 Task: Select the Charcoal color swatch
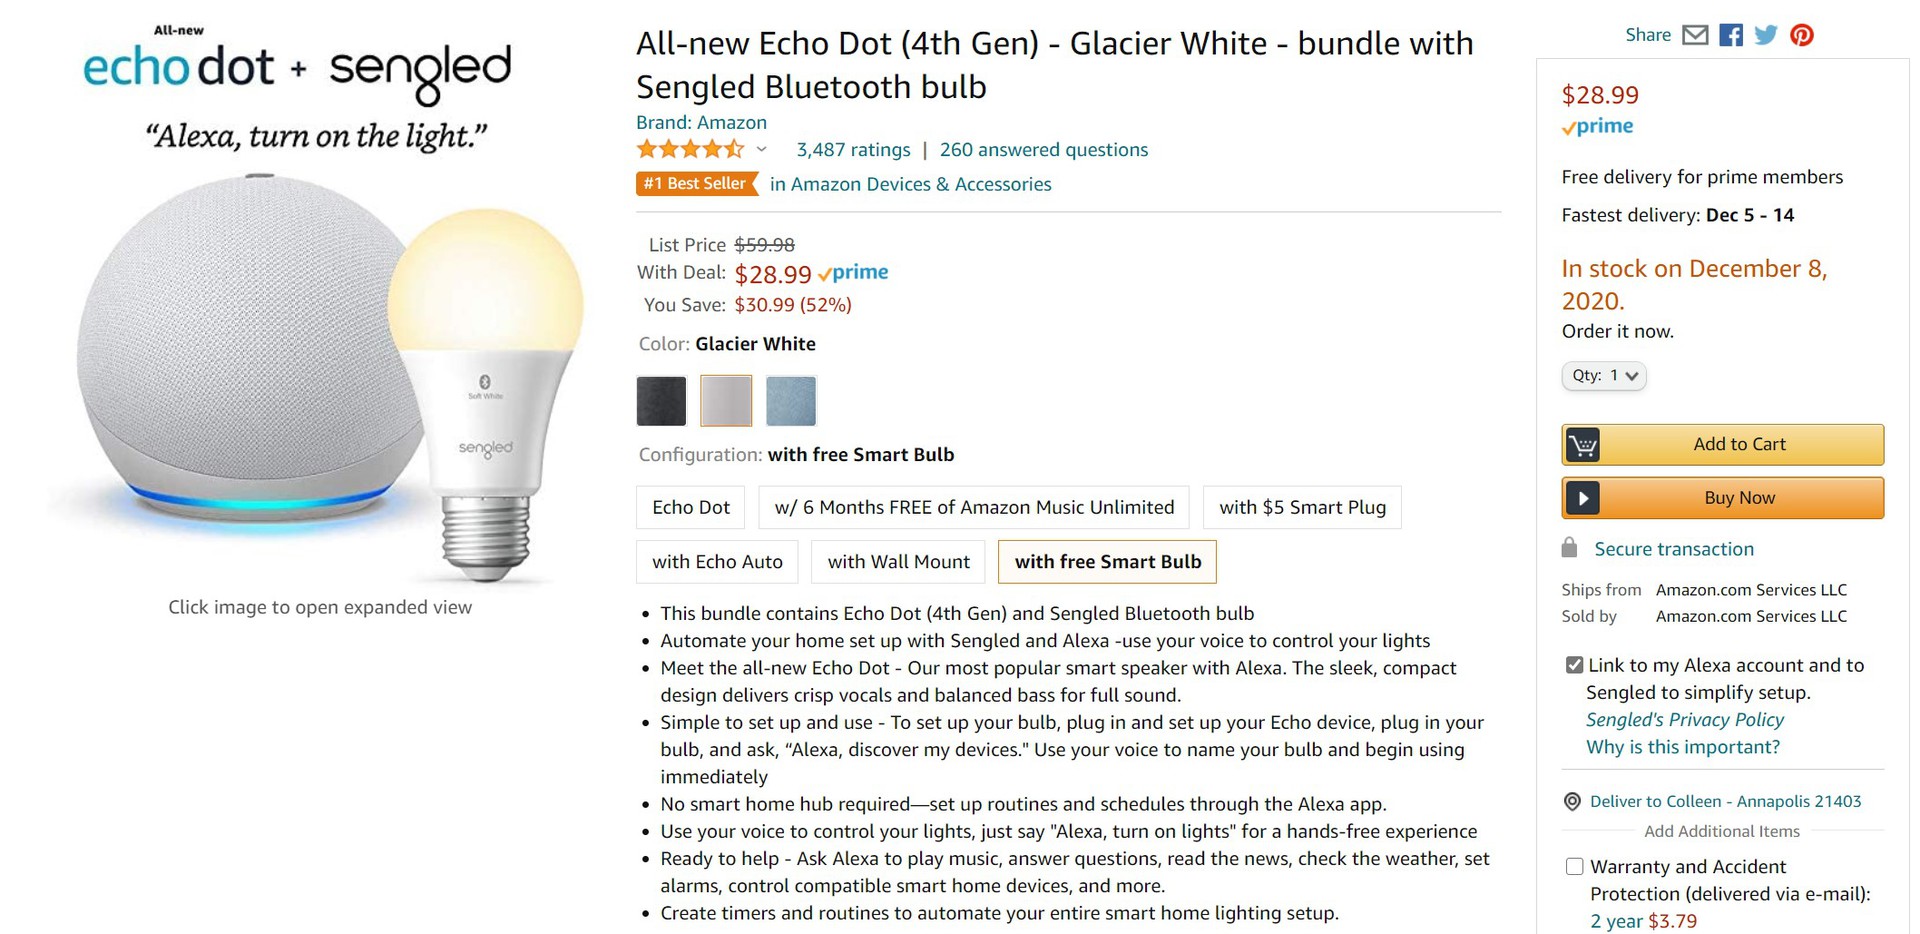tap(662, 401)
